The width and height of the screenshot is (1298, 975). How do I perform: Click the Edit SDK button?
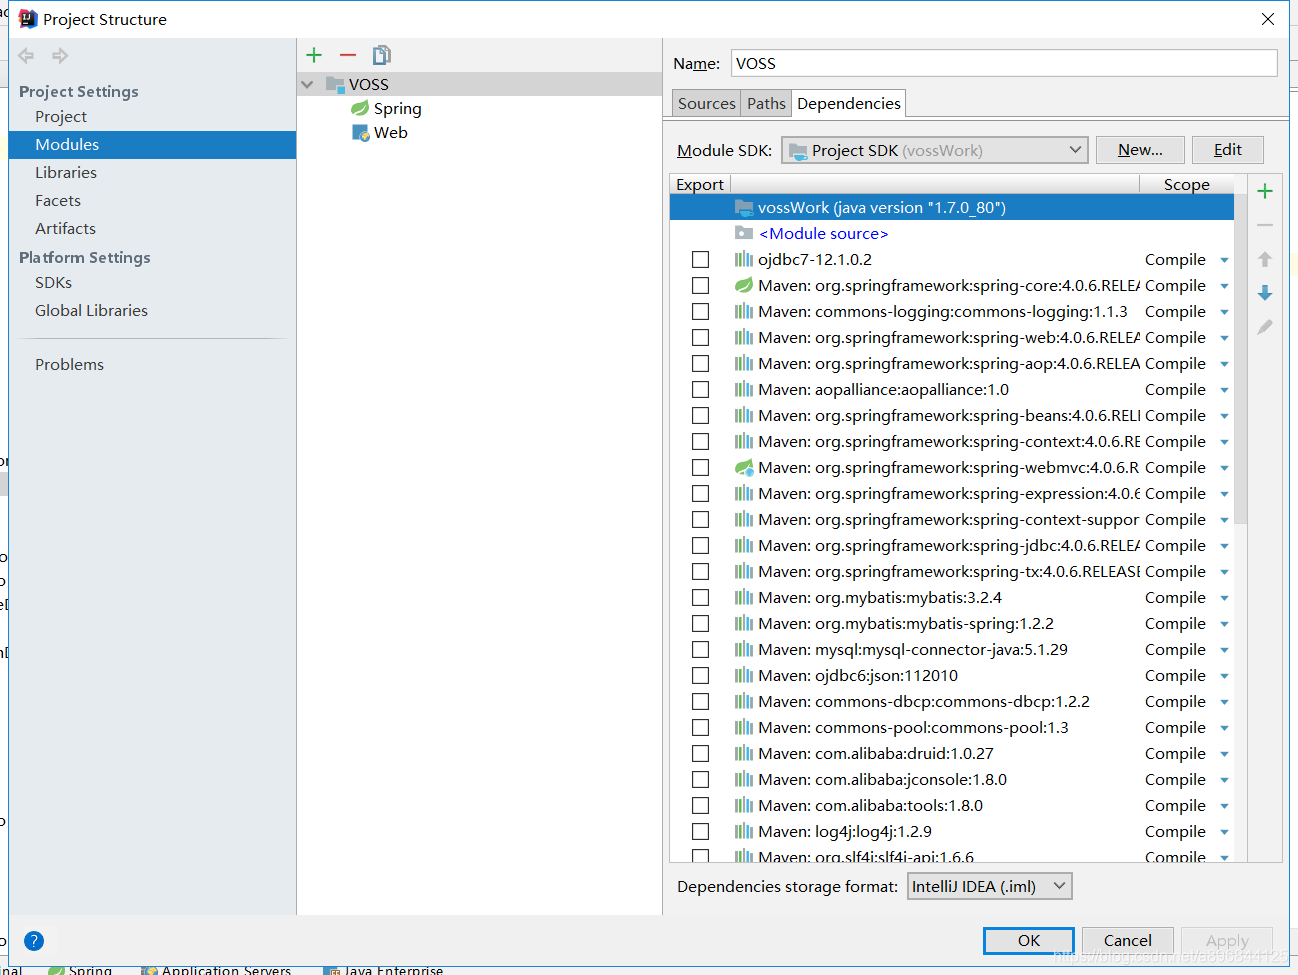pos(1227,150)
